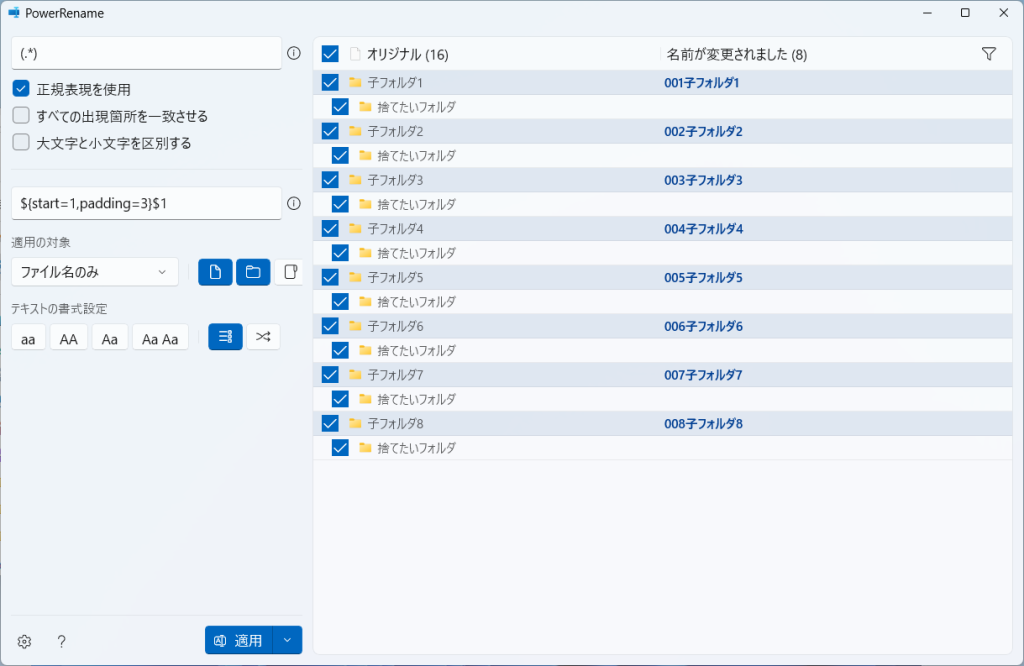The width and height of the screenshot is (1024, 666).
Task: Select the AA uppercase format button
Action: 69,339
